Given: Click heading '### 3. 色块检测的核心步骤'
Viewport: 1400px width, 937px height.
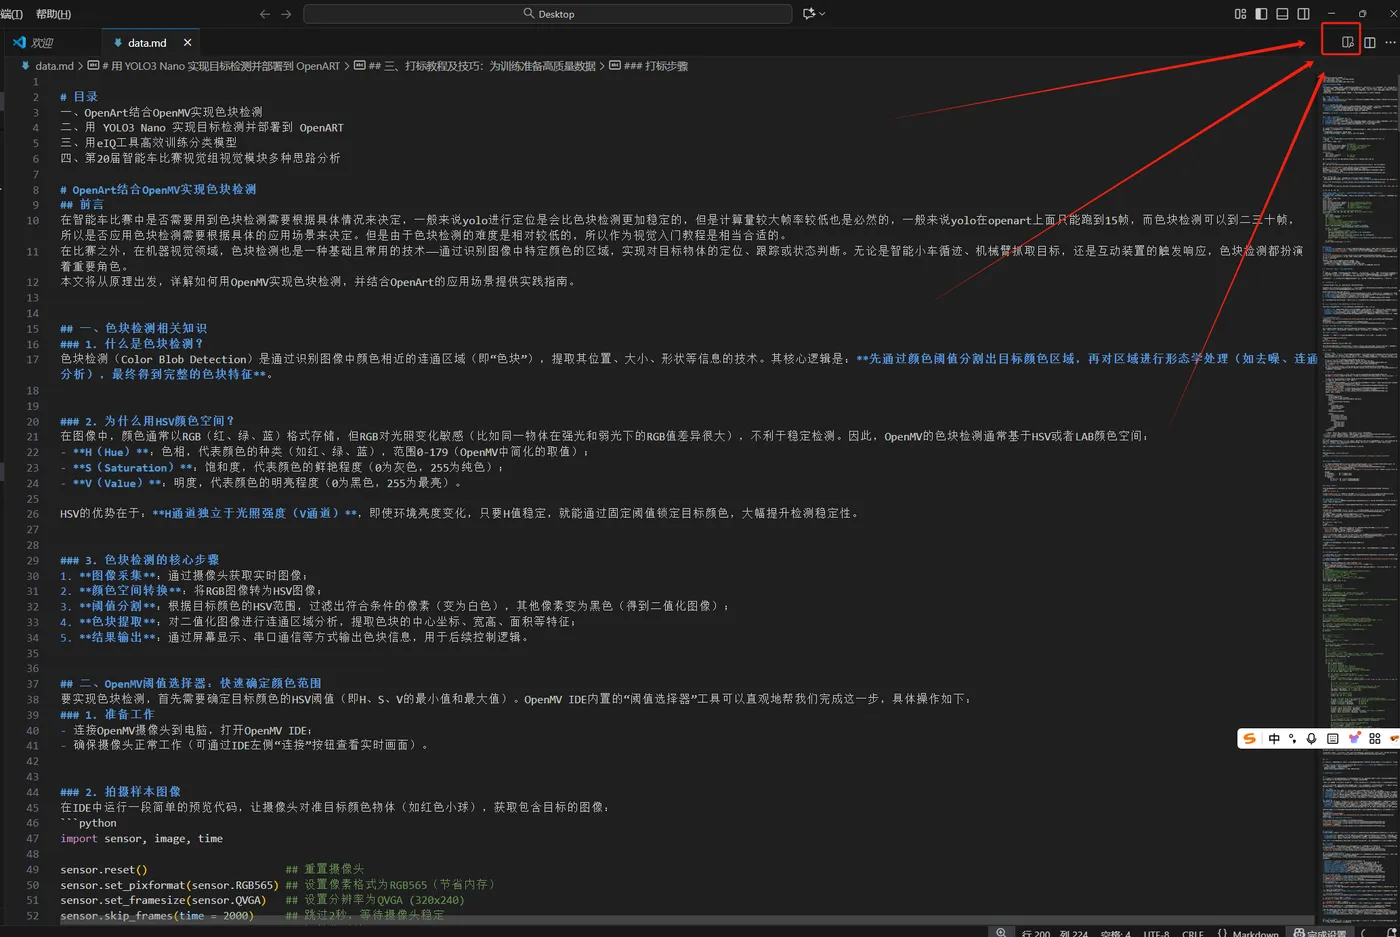Looking at the screenshot, I should click(x=139, y=560).
